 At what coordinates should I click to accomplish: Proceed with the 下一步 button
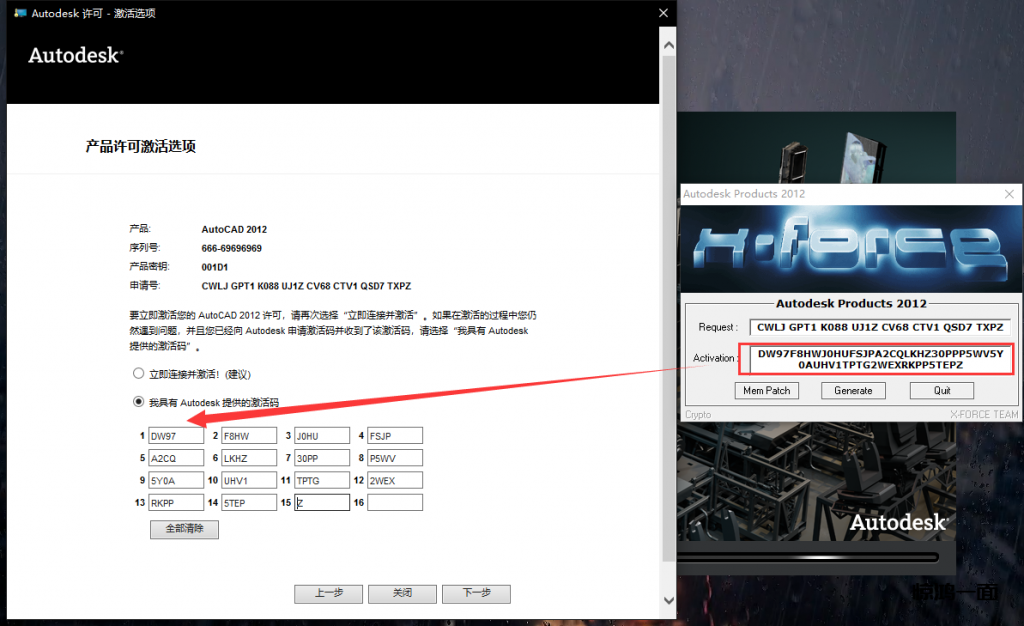click(476, 594)
